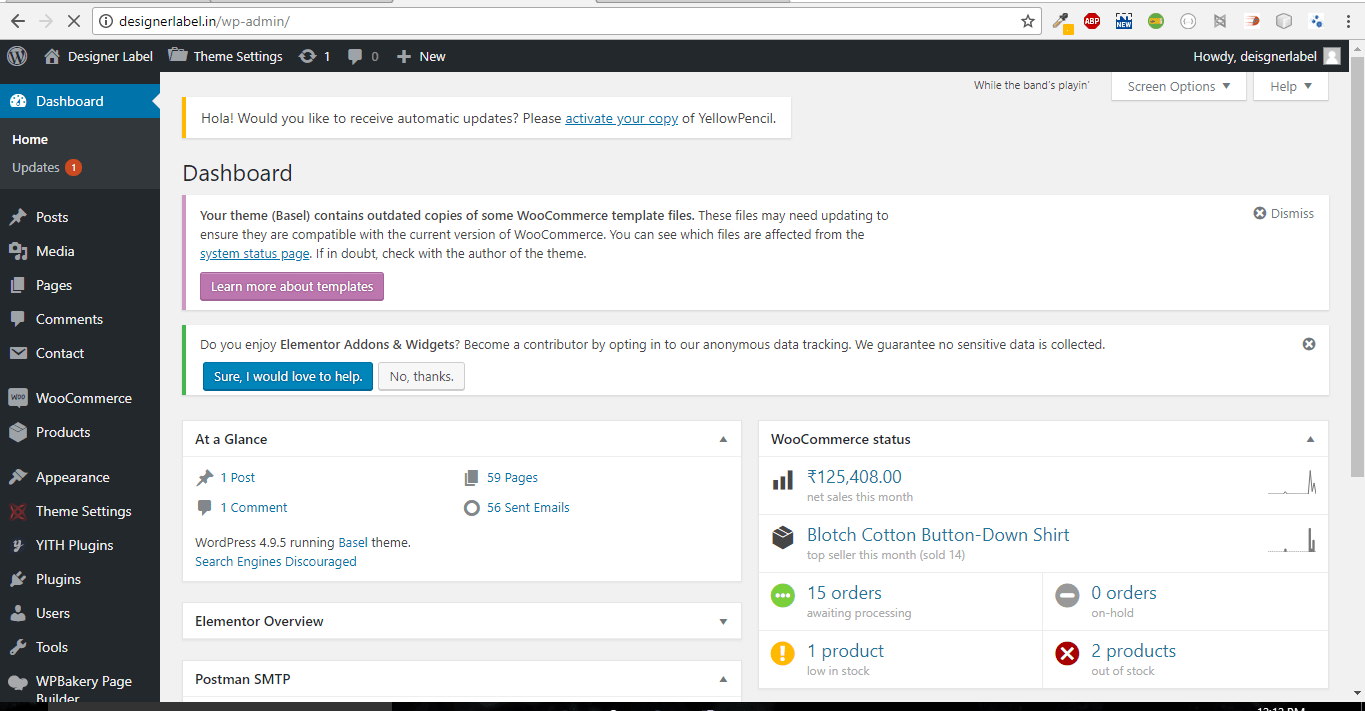
Task: Click the user avatar next to Howdy
Action: tap(1332, 56)
